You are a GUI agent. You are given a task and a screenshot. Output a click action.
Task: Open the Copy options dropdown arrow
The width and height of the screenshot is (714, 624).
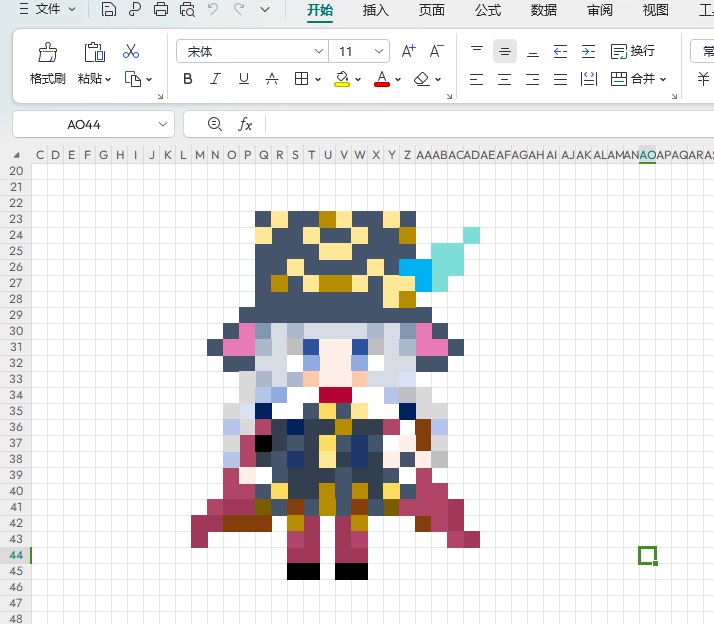(149, 80)
